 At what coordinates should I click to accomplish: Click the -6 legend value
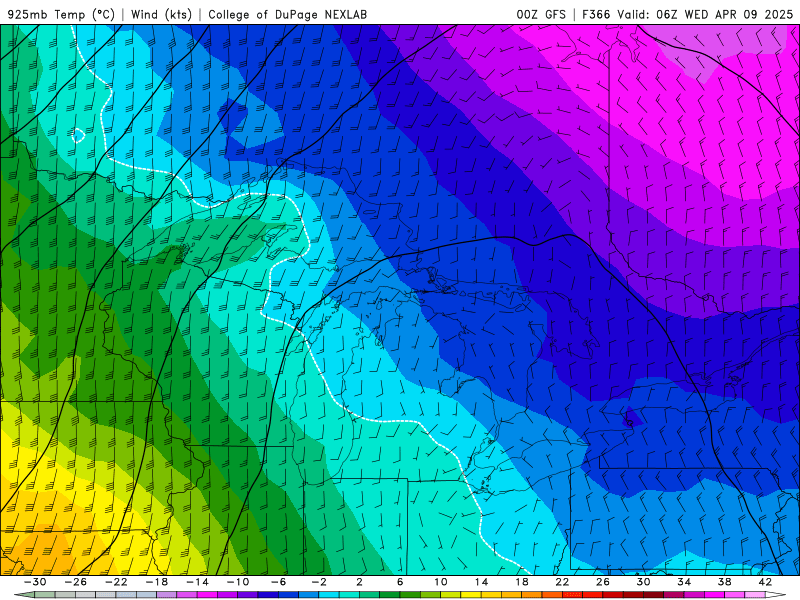coord(278,582)
